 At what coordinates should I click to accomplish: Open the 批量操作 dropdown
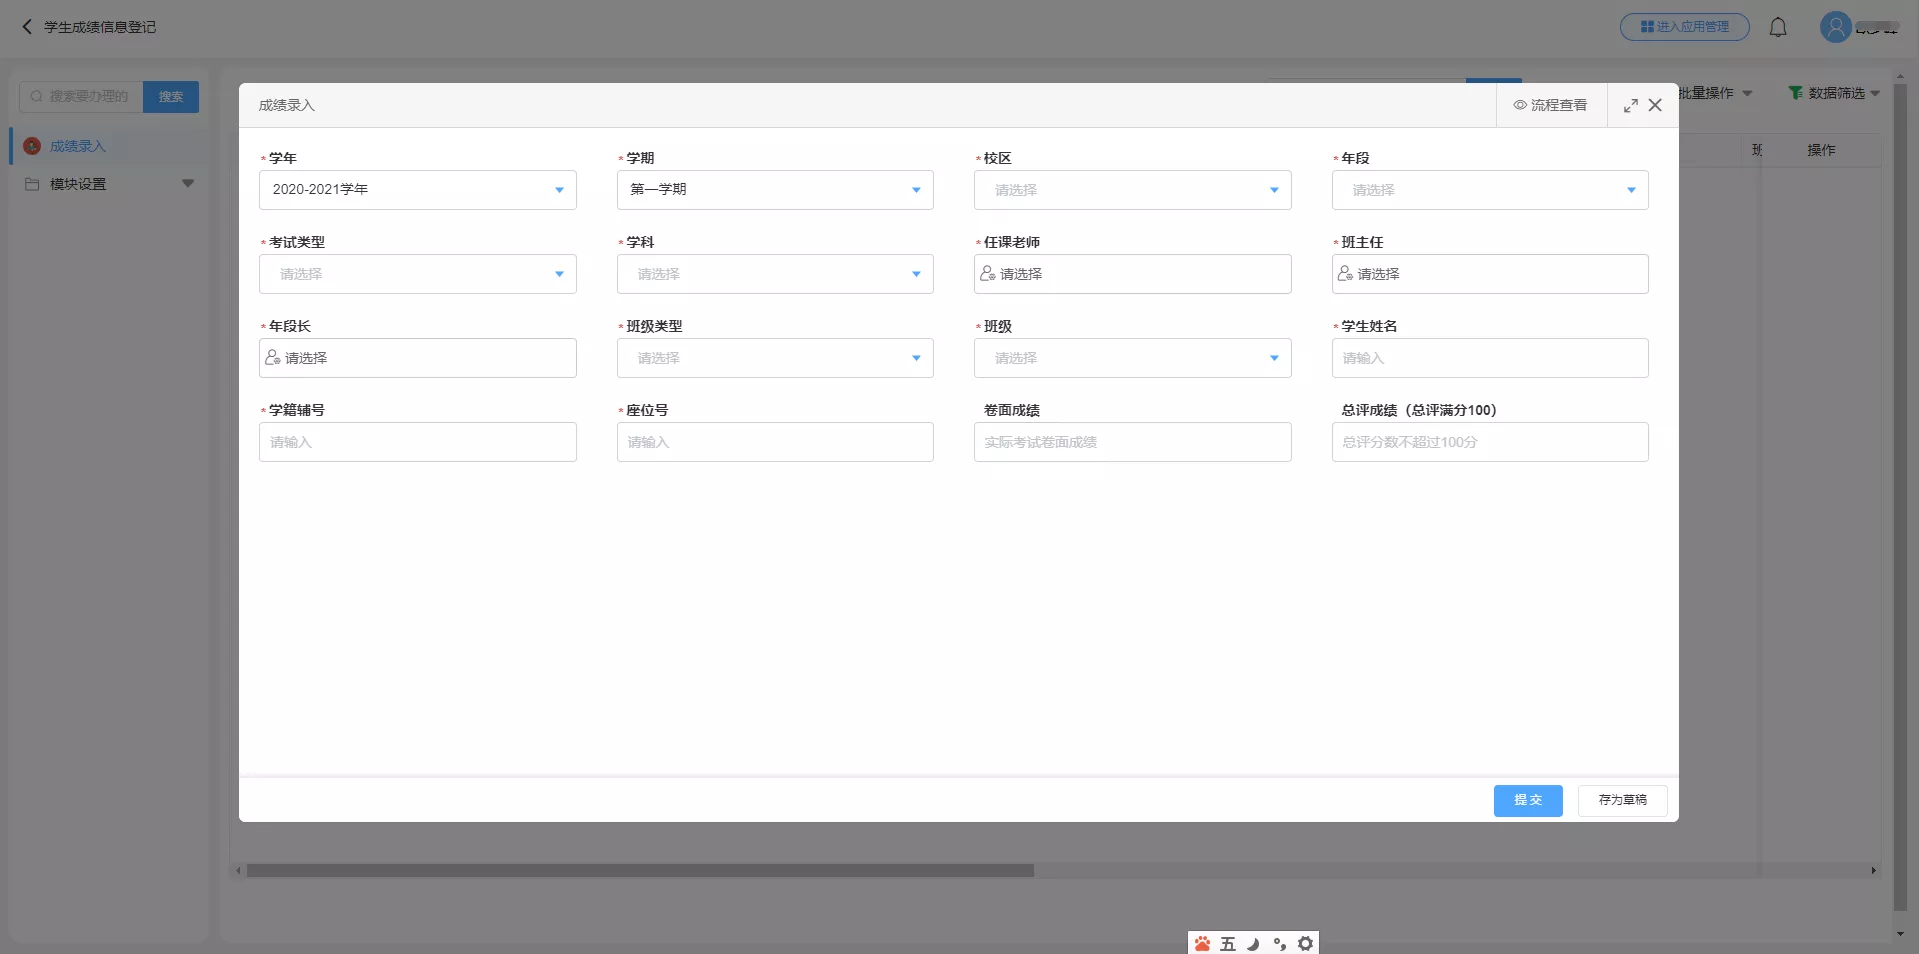[x=1714, y=93]
